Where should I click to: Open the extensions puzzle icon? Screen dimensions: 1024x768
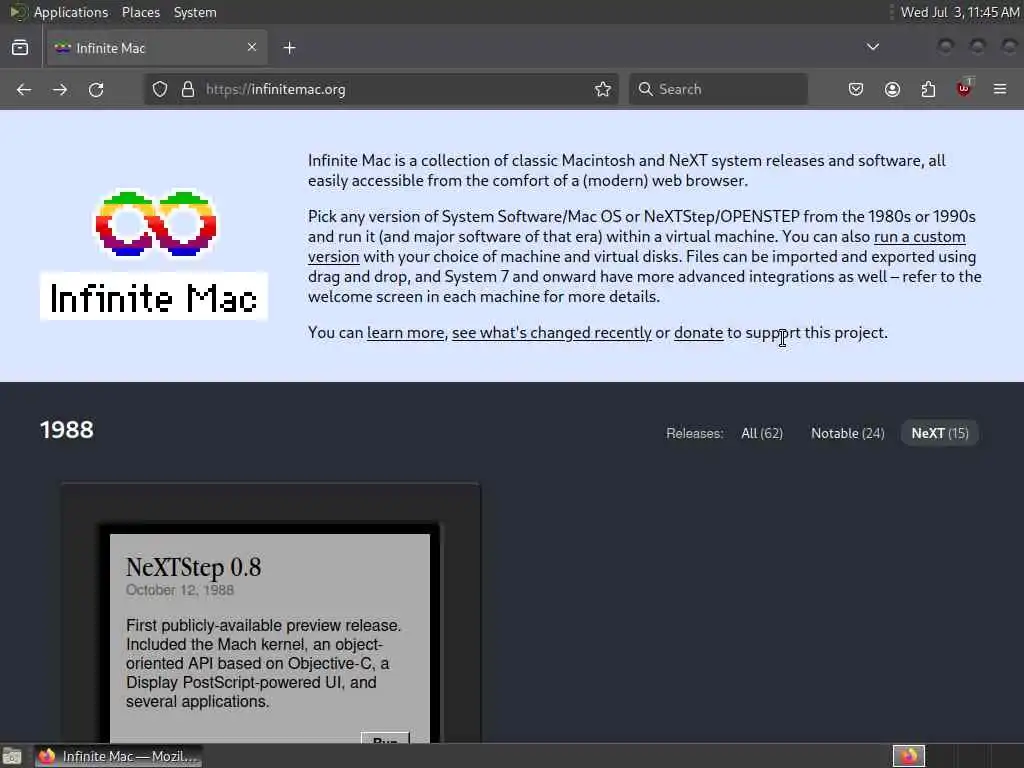[x=928, y=89]
